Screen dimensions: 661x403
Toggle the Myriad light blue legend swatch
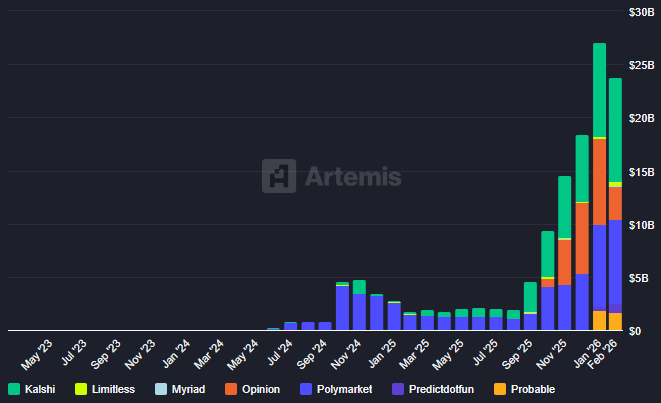click(x=161, y=389)
